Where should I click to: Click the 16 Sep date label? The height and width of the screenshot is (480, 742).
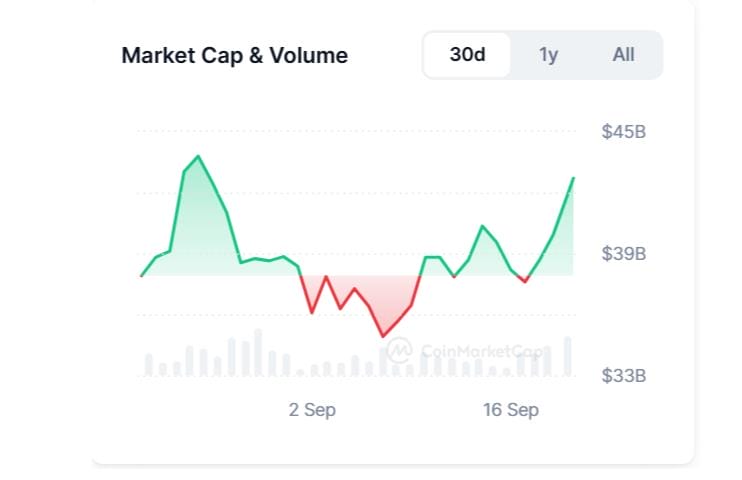click(x=511, y=410)
